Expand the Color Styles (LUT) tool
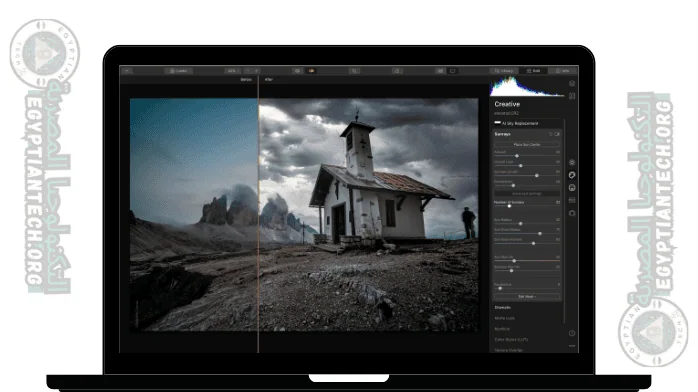The height and width of the screenshot is (392, 698). [x=511, y=339]
